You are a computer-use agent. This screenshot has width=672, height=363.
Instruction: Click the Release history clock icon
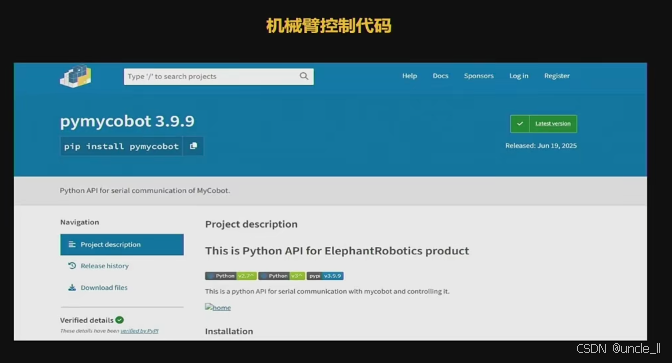coord(72,266)
